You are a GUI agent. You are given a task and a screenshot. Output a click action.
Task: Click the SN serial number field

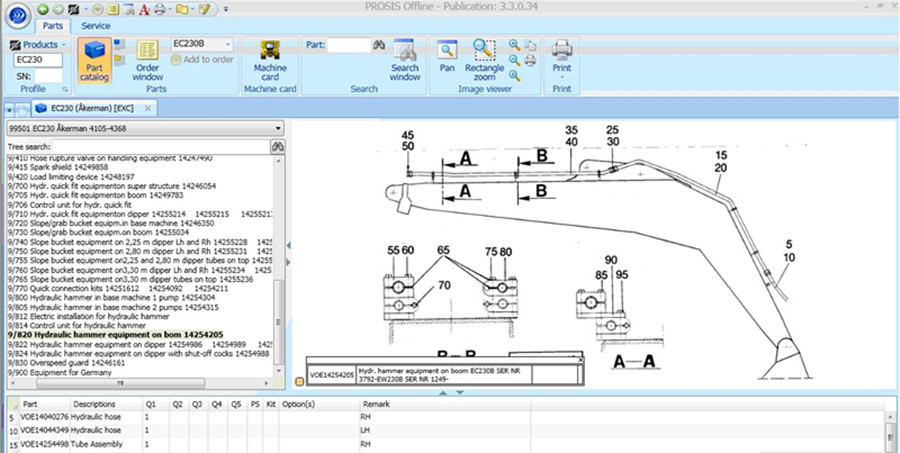point(48,76)
